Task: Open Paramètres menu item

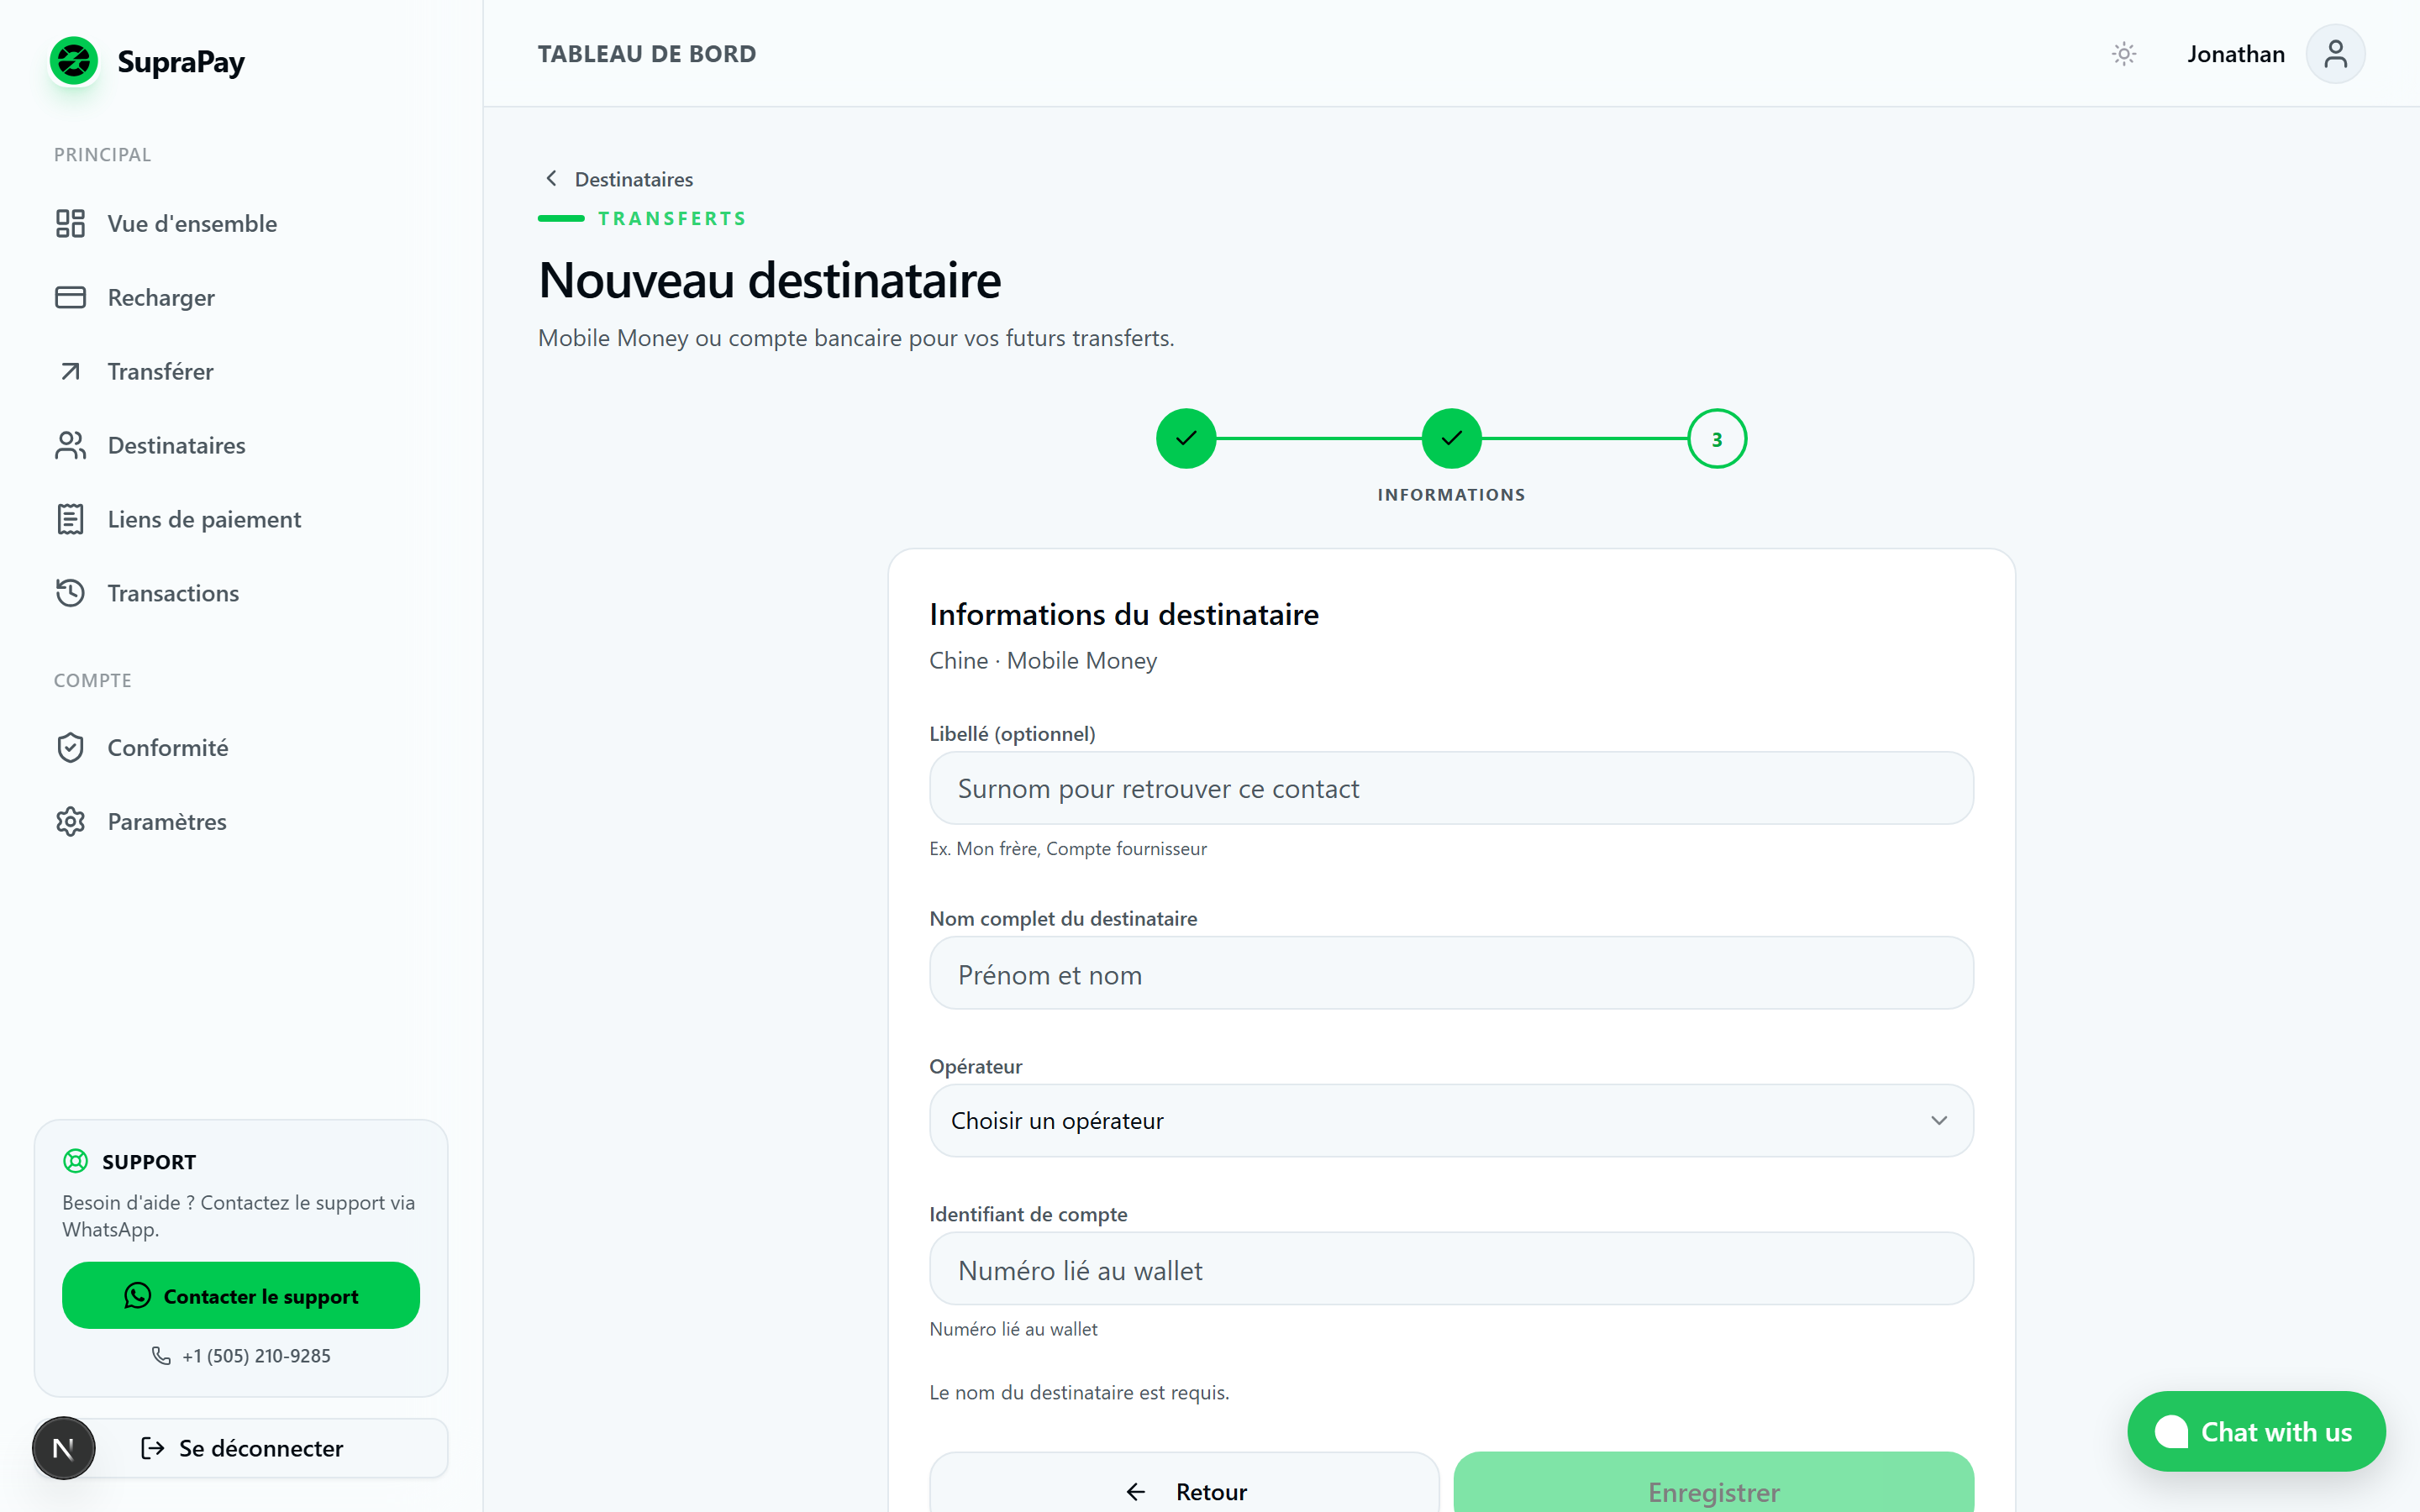Action: pyautogui.click(x=241, y=821)
